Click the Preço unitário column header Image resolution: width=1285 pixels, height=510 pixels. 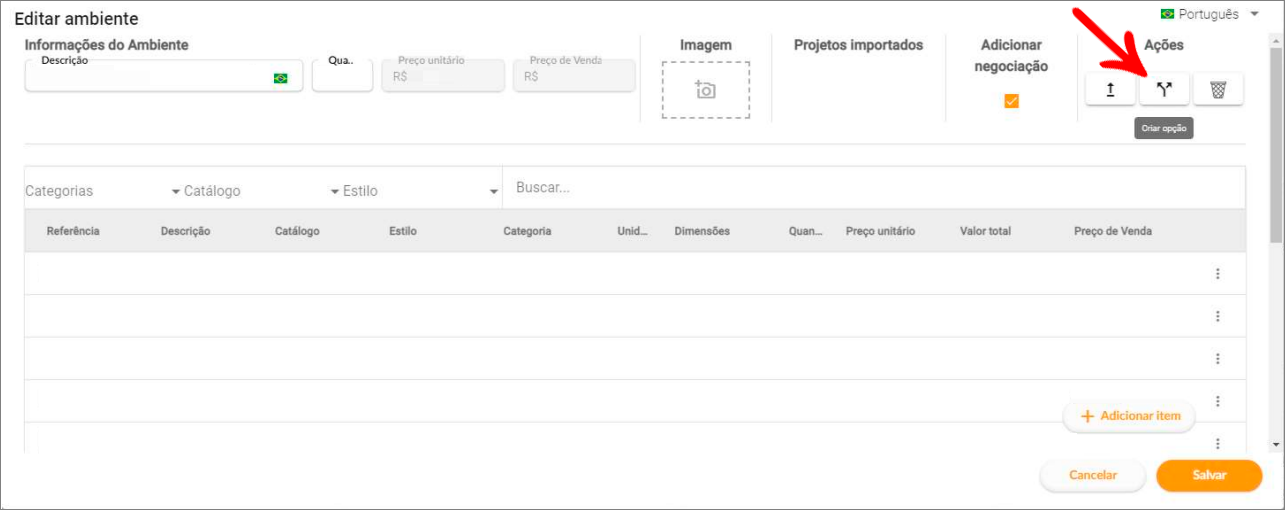click(880, 231)
